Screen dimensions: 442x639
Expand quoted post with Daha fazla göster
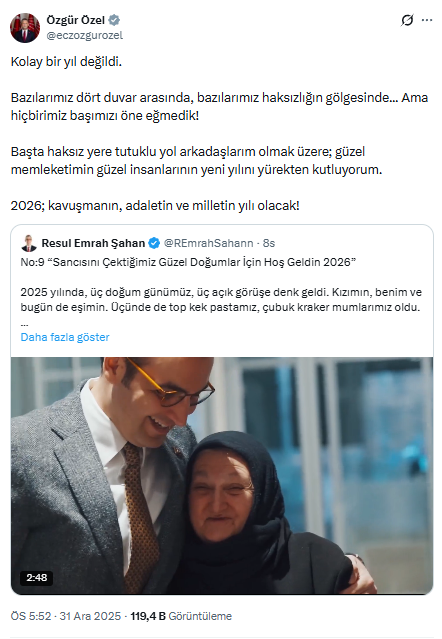point(65,337)
